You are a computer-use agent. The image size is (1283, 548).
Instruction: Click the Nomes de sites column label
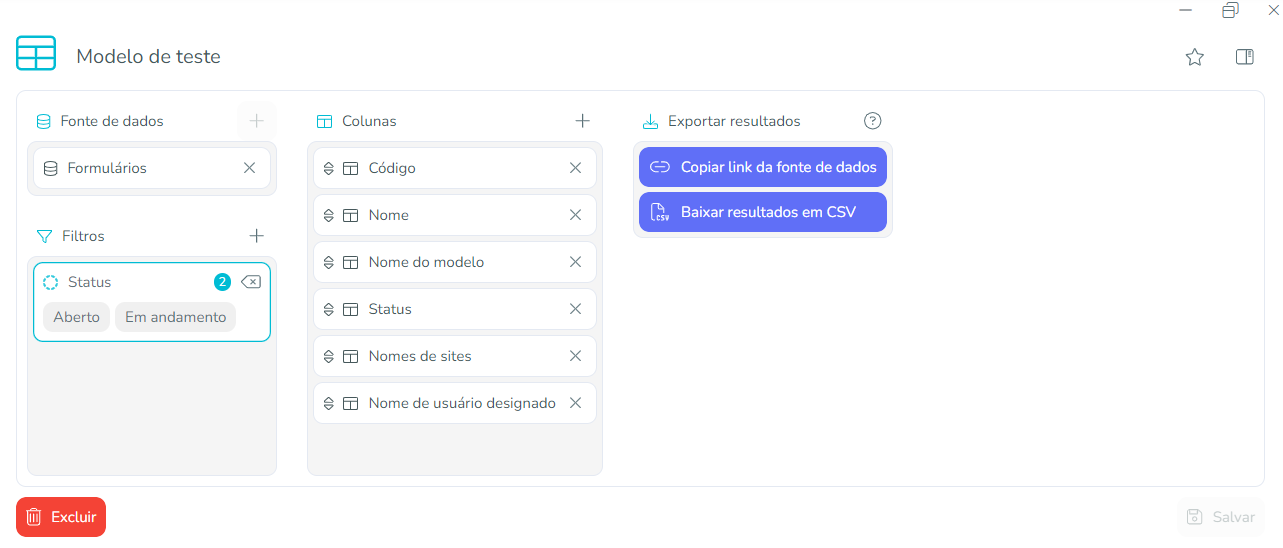click(x=420, y=356)
